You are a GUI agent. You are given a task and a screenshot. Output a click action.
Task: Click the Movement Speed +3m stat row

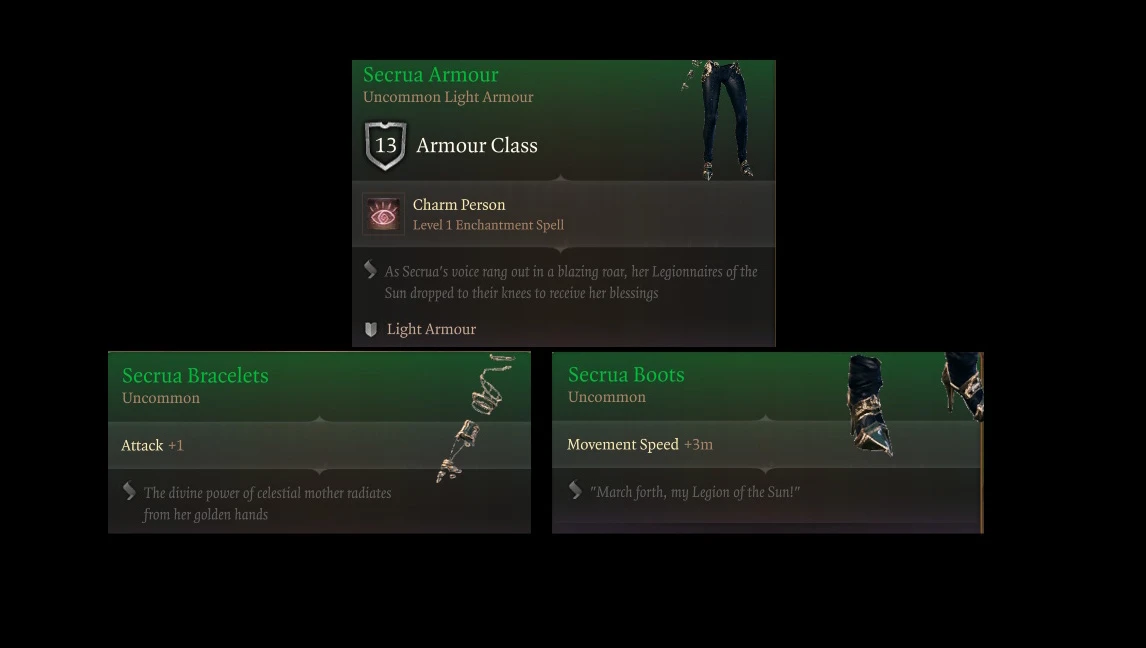[766, 444]
